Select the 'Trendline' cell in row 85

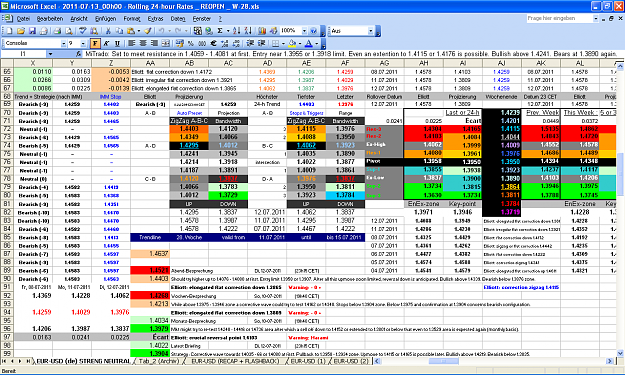(x=150, y=237)
